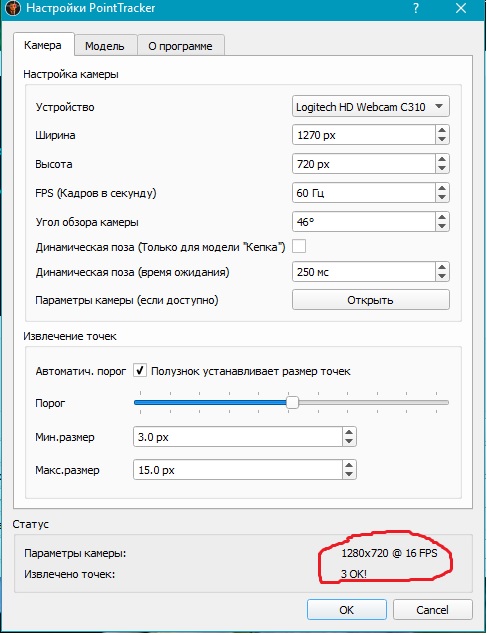The image size is (487, 635).
Task: Open the Устройство camera dropdown
Action: click(x=370, y=107)
